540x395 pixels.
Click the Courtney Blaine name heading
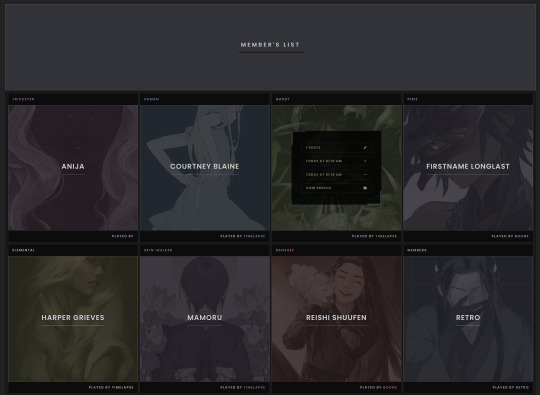205,167
